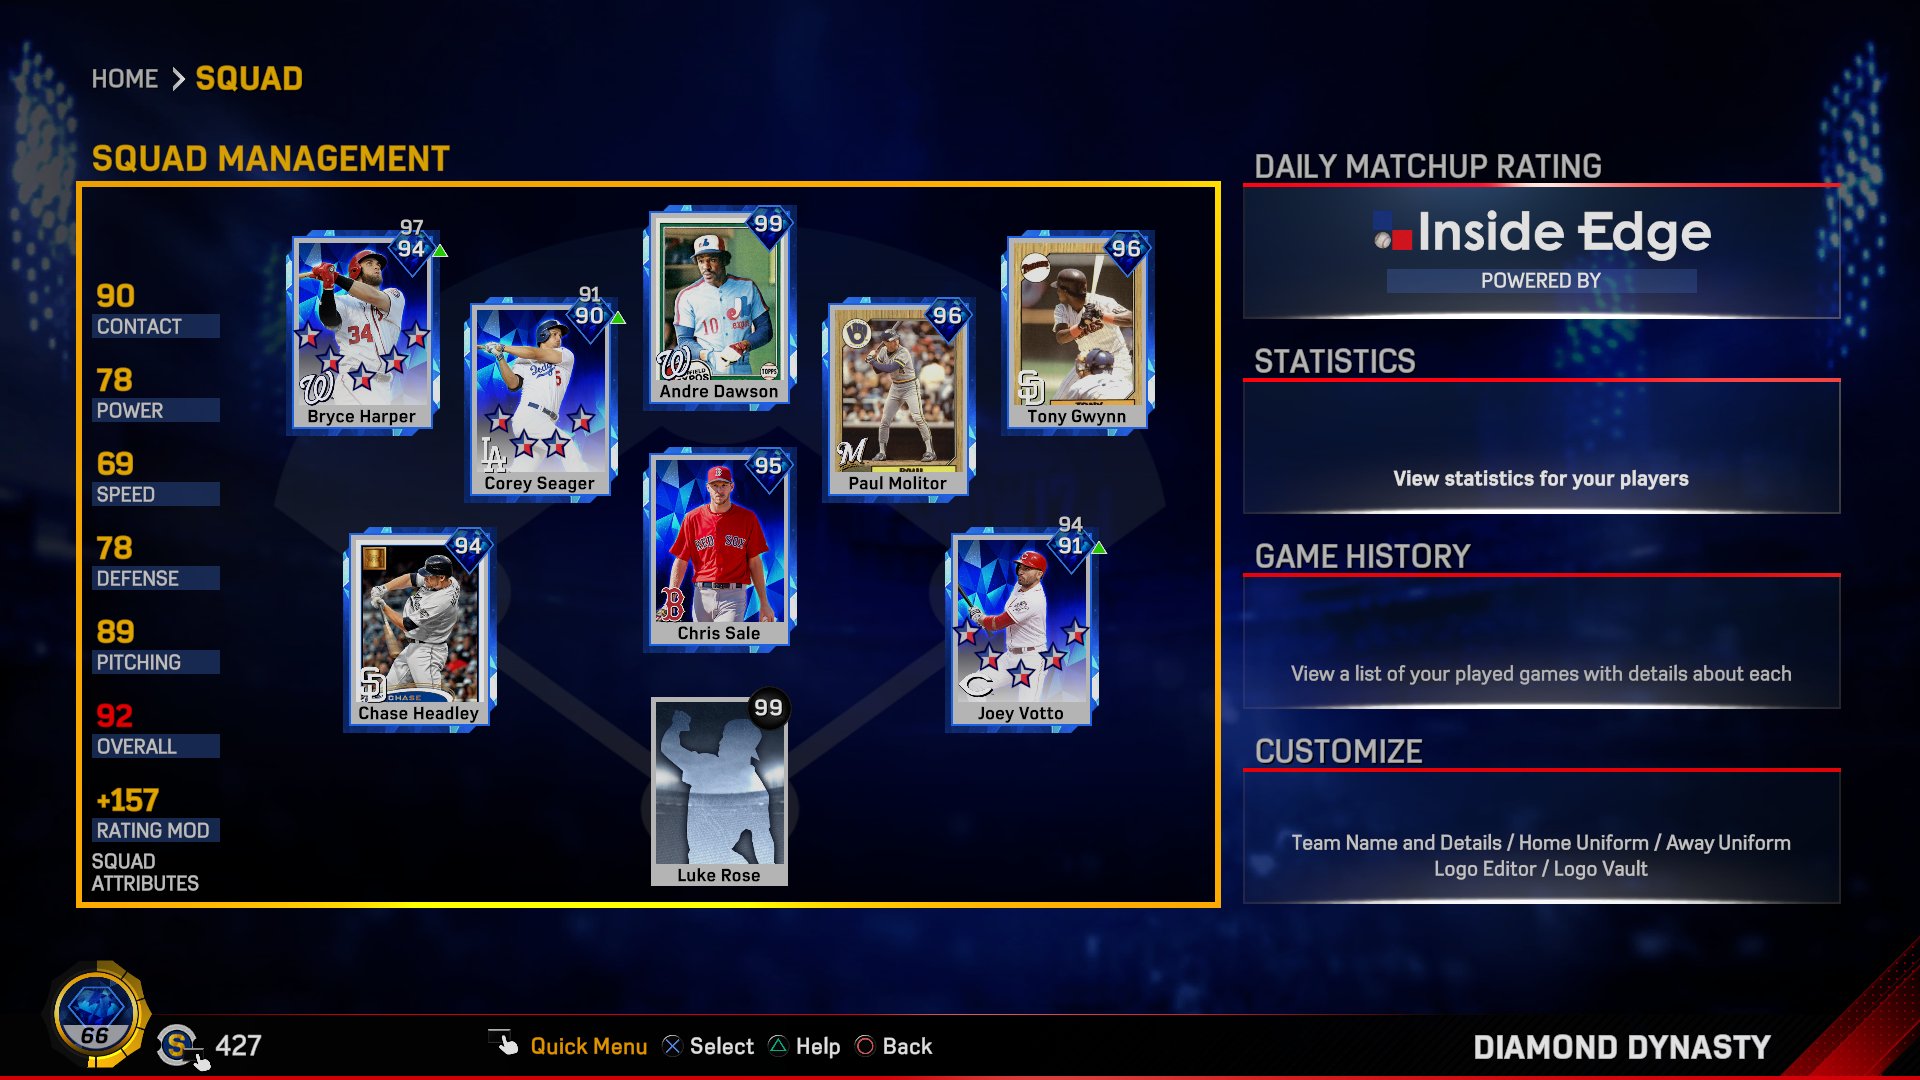Click the DIAMOND DYNASTY mode label

pos(1621,1047)
